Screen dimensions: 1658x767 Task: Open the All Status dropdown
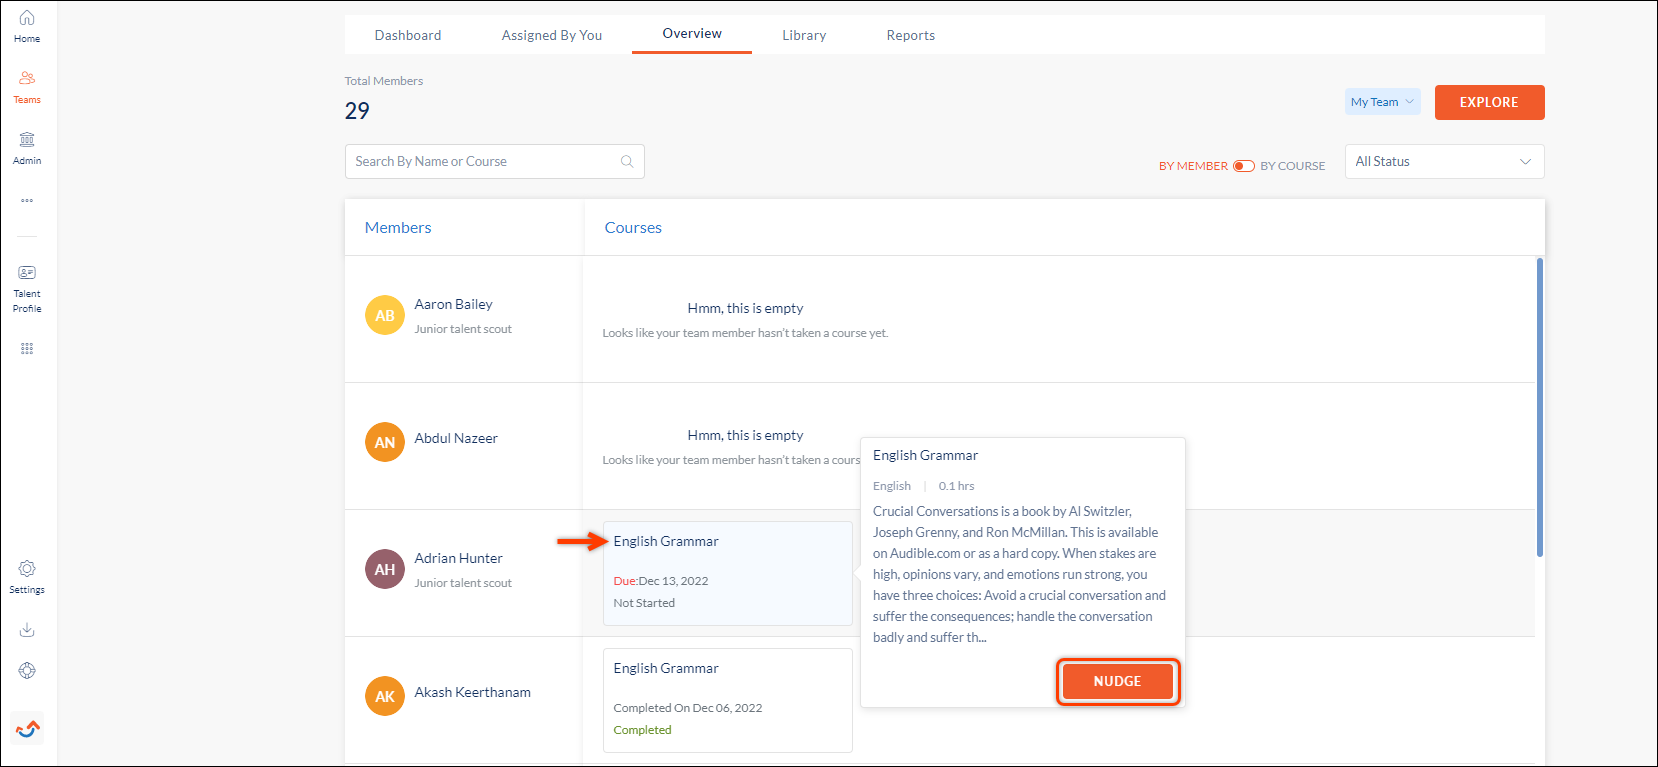tap(1444, 161)
